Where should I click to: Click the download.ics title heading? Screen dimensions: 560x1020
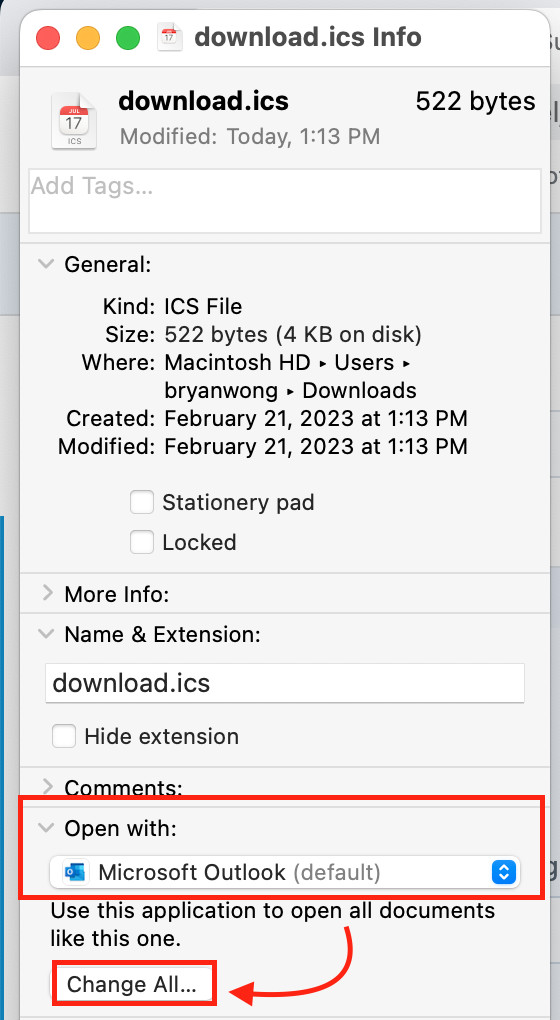click(x=204, y=101)
